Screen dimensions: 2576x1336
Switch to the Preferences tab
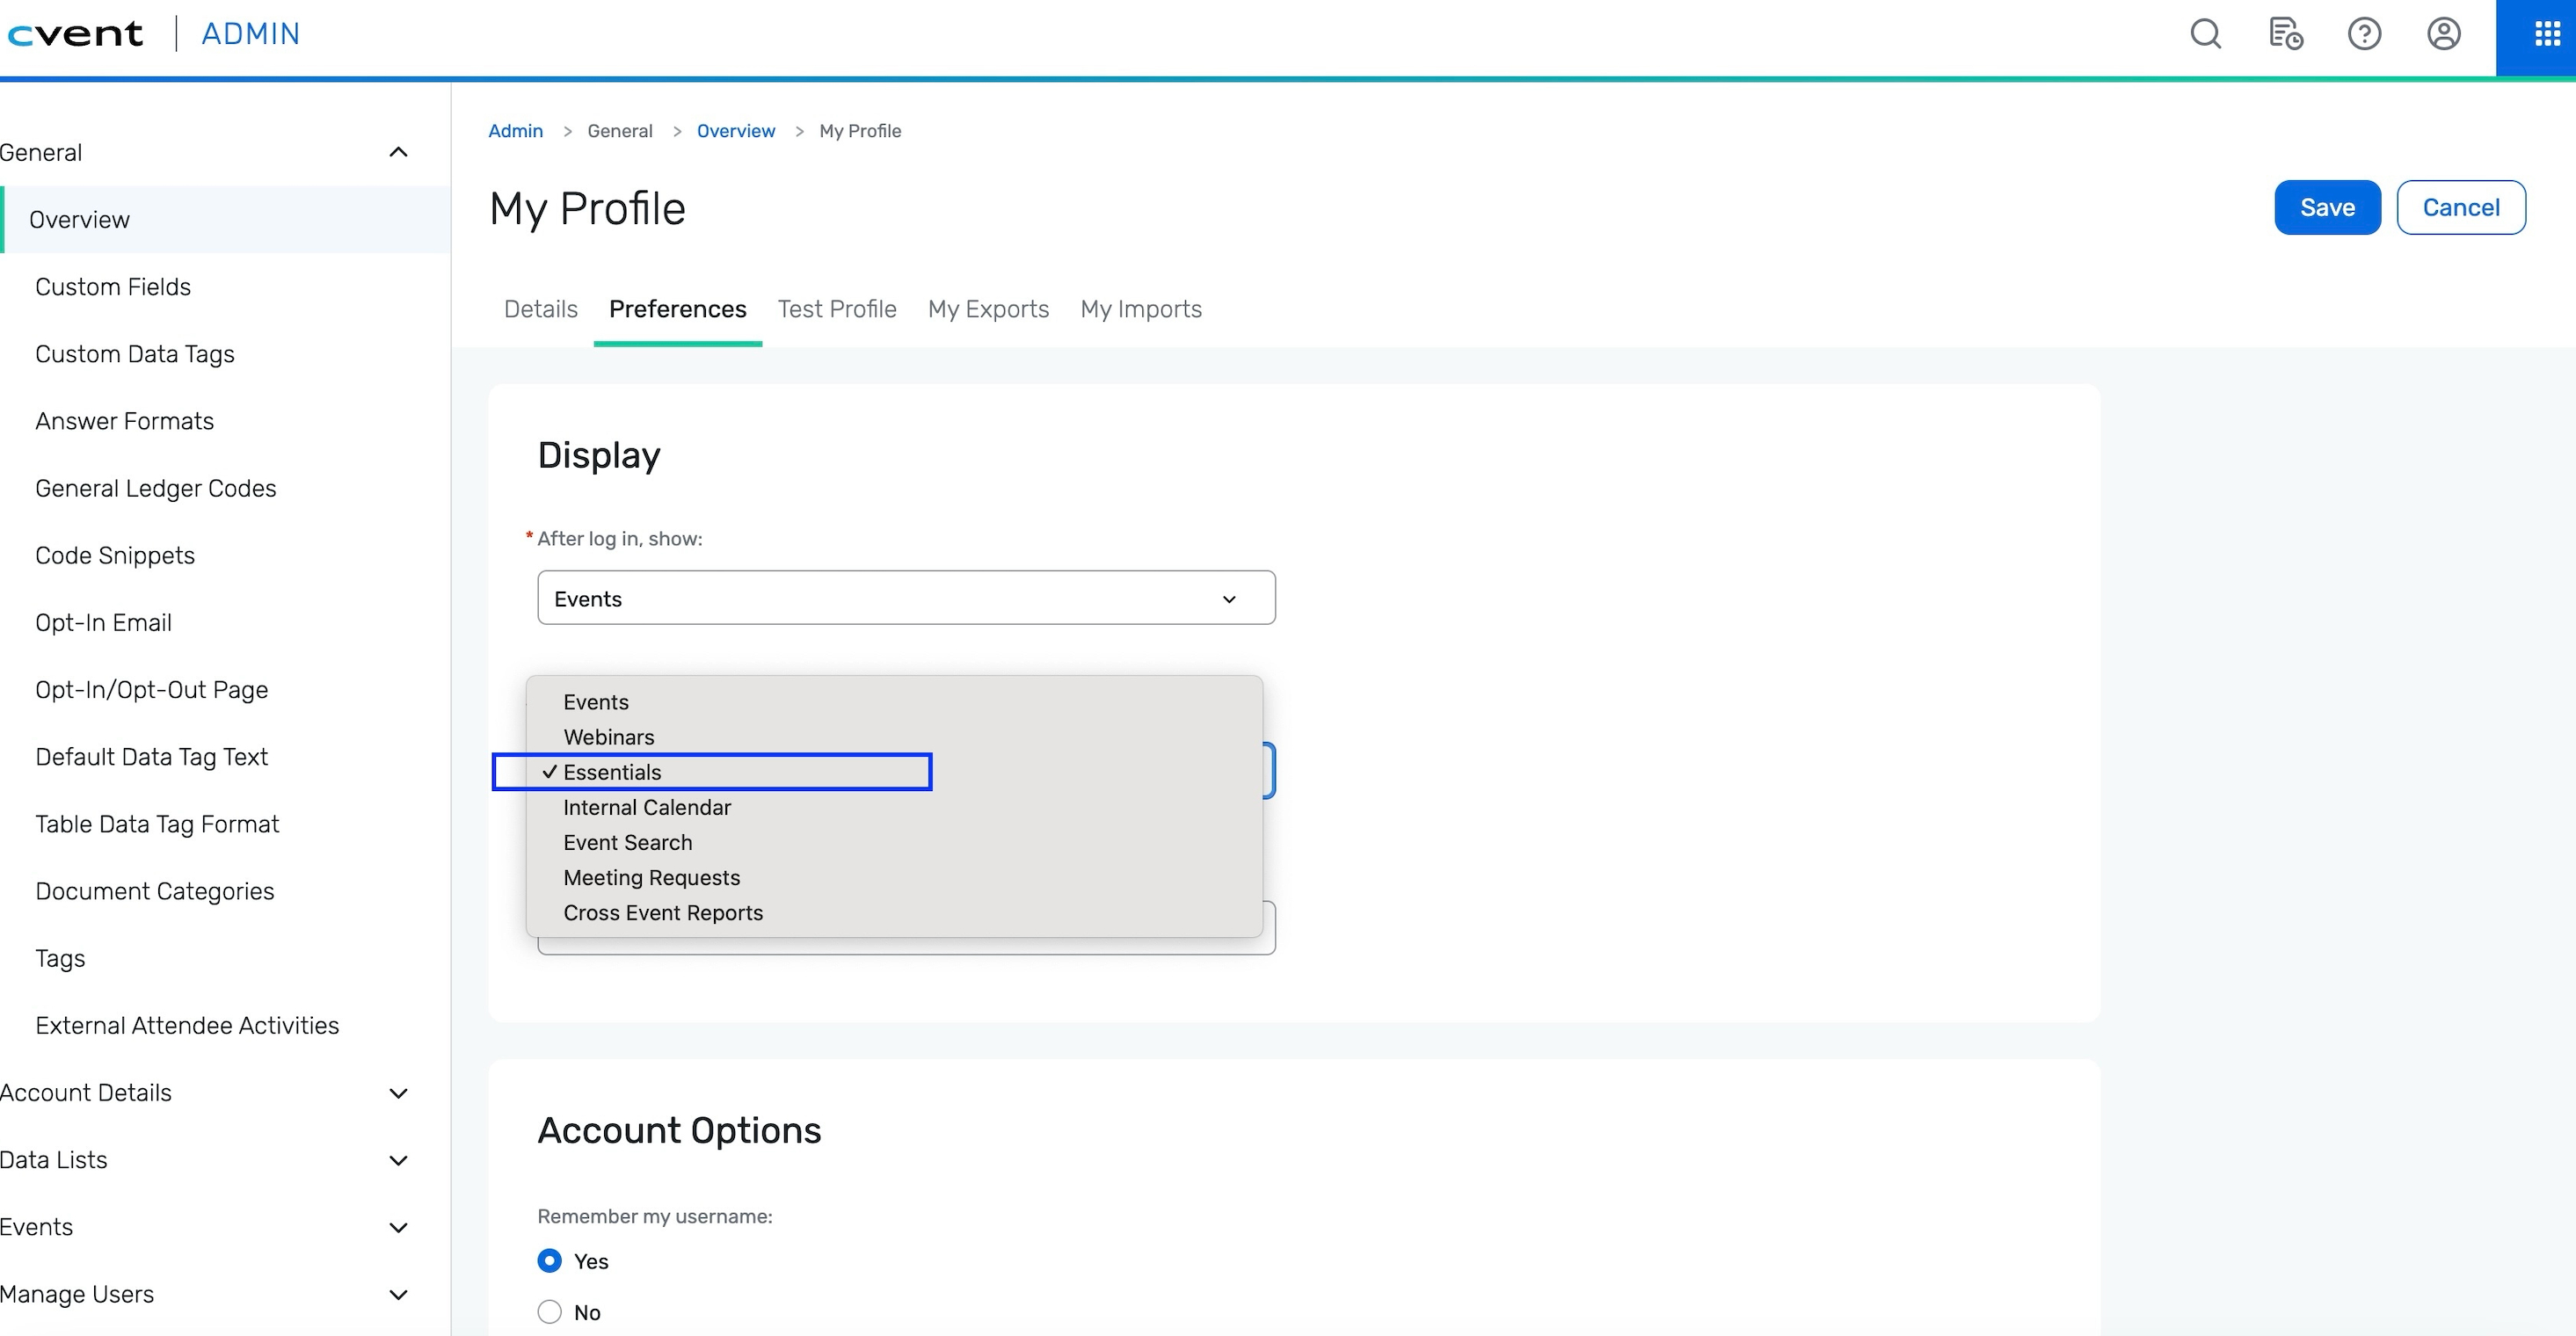pyautogui.click(x=677, y=309)
